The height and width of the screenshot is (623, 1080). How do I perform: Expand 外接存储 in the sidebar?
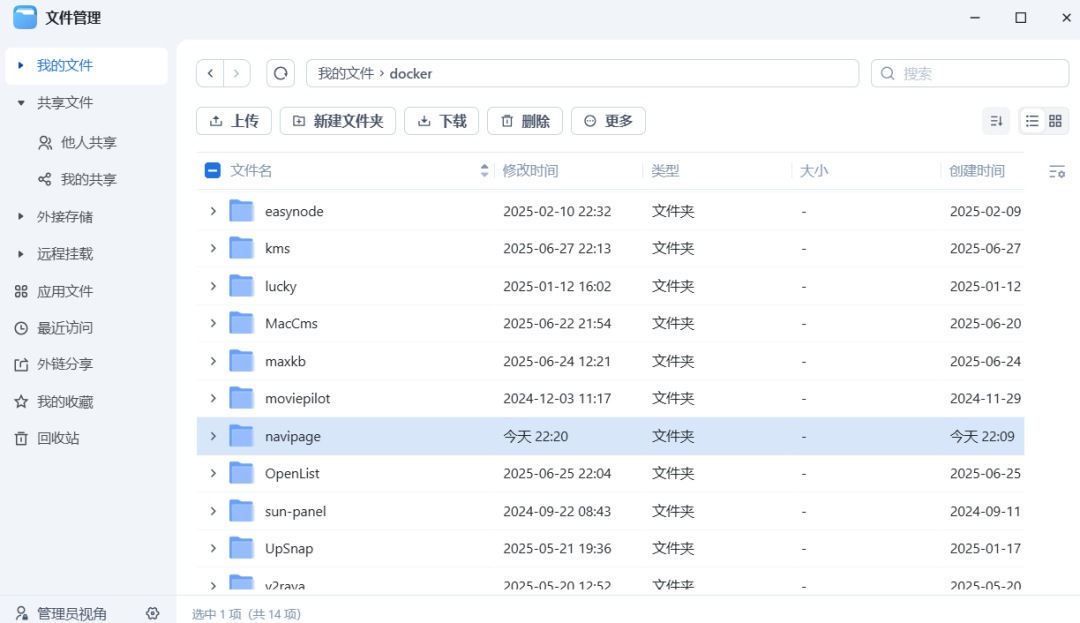point(21,217)
